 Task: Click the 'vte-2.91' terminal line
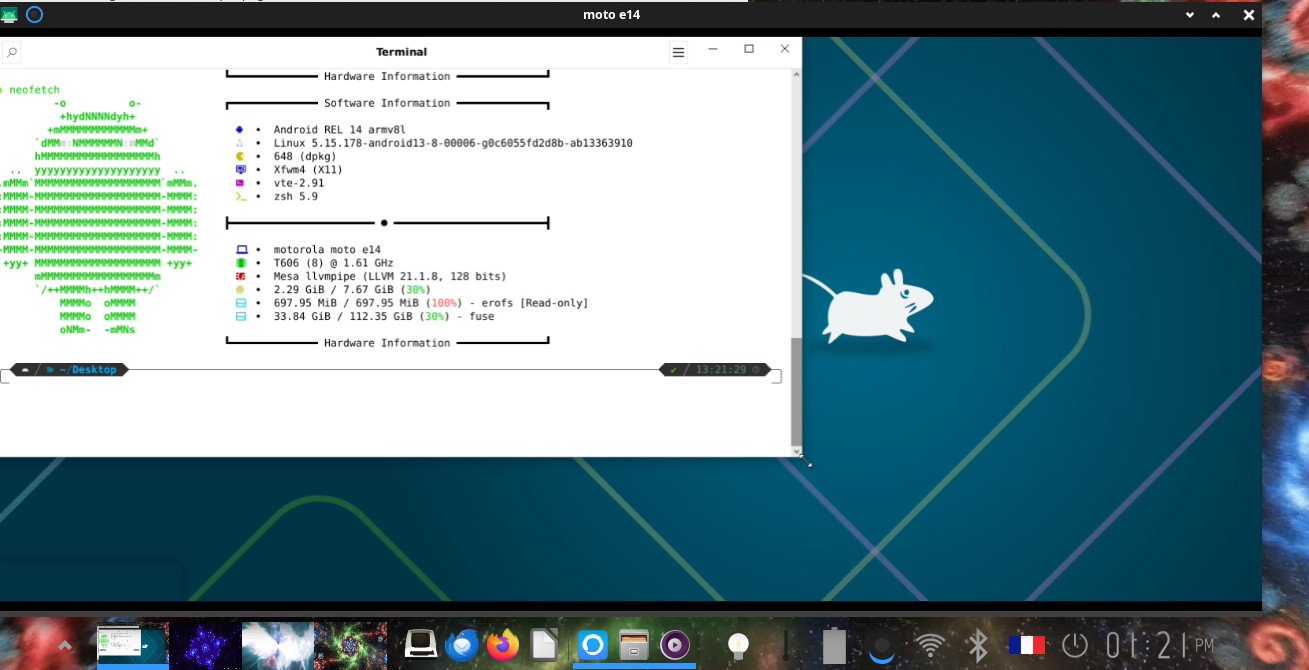[299, 183]
